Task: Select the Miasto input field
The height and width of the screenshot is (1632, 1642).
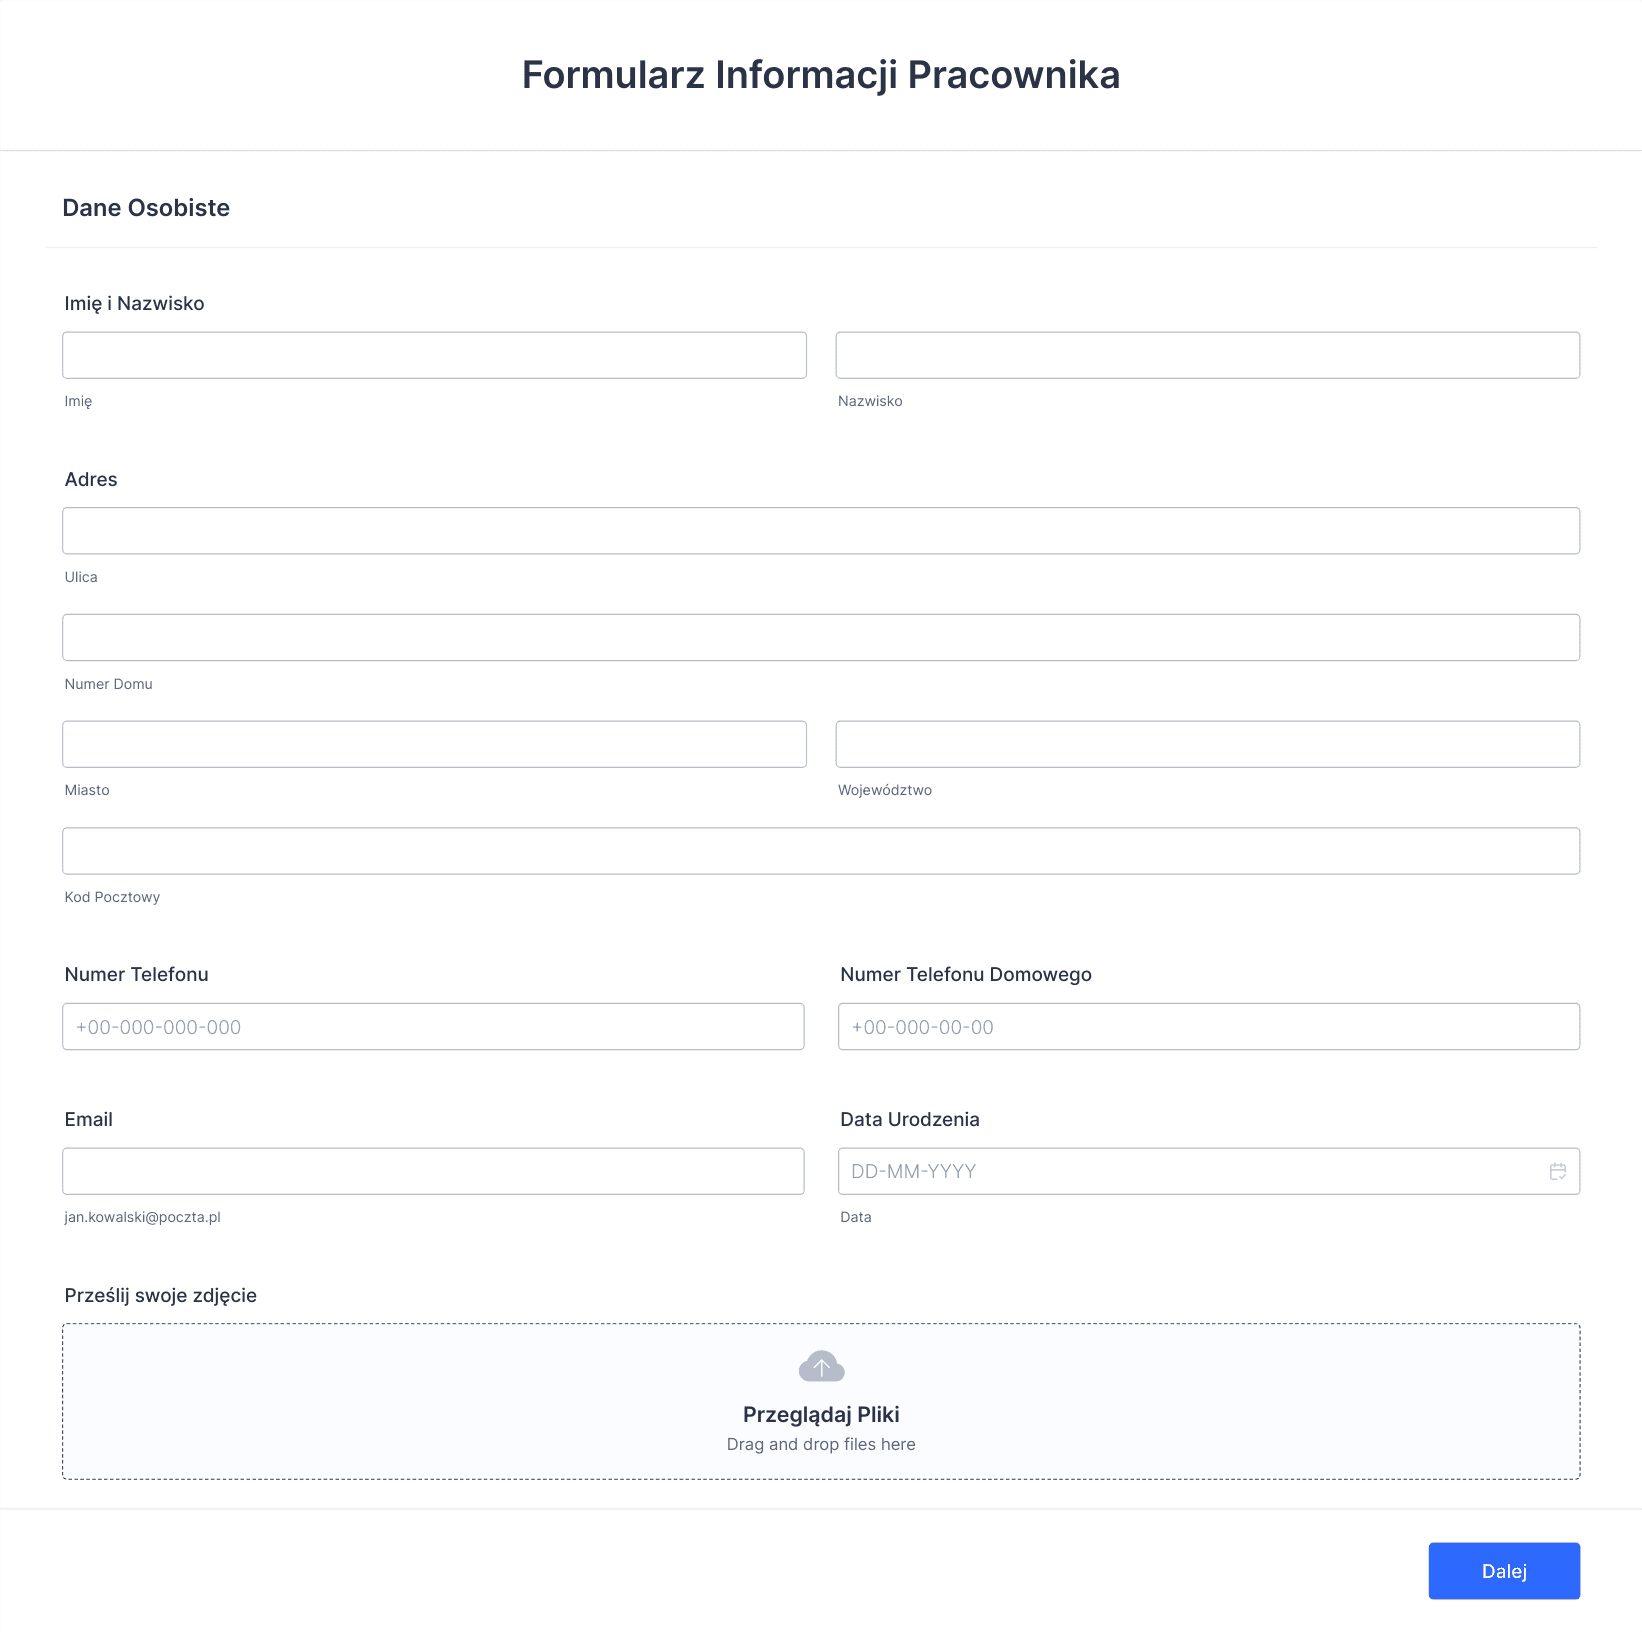Action: click(x=434, y=744)
